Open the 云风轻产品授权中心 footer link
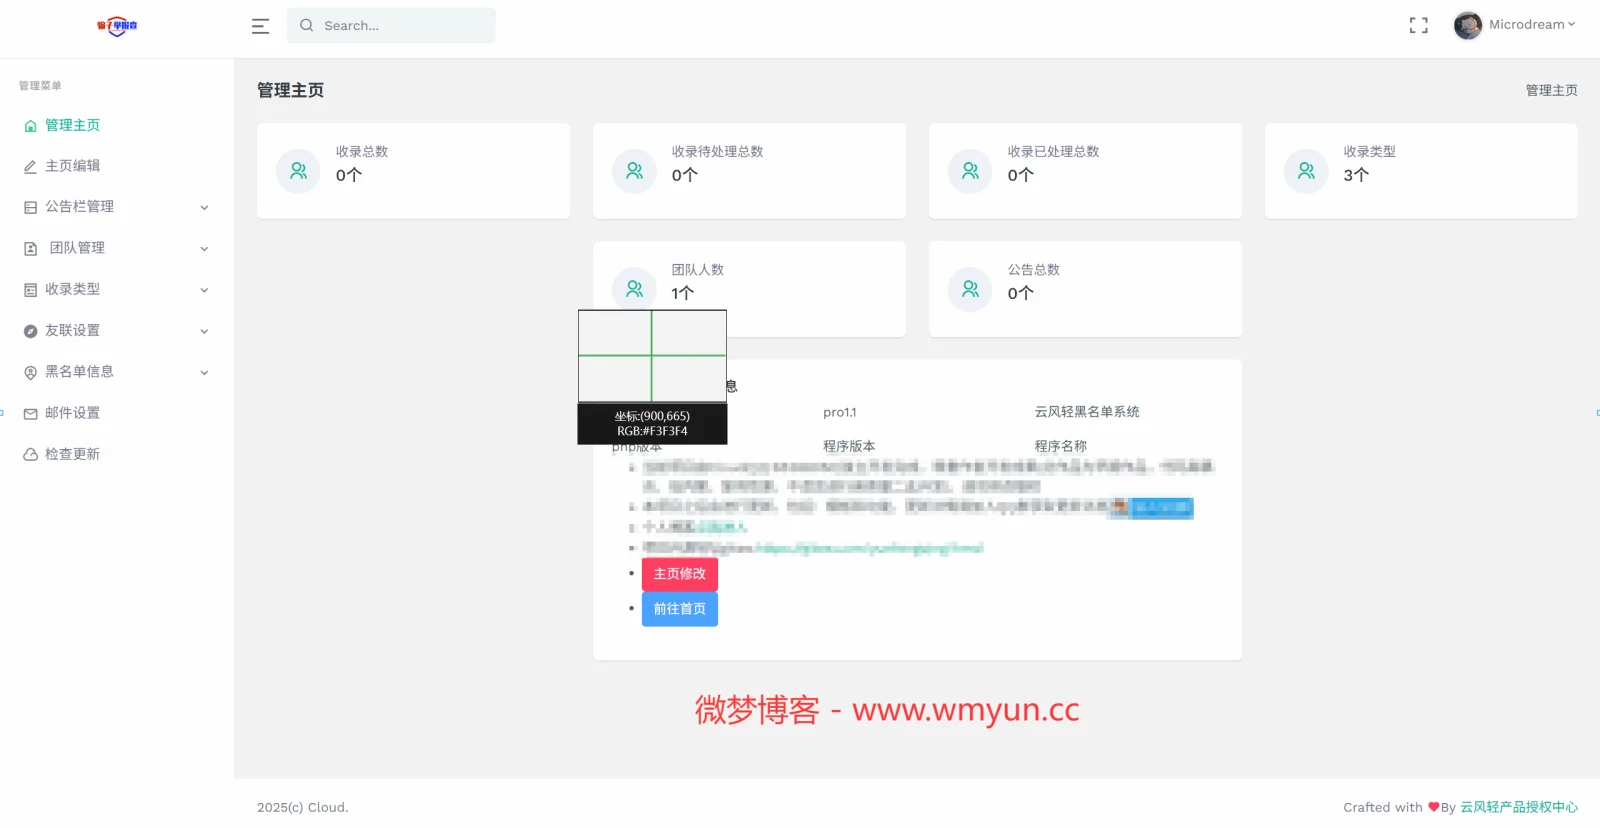Screen dimensions: 1600x828 coord(1519,807)
